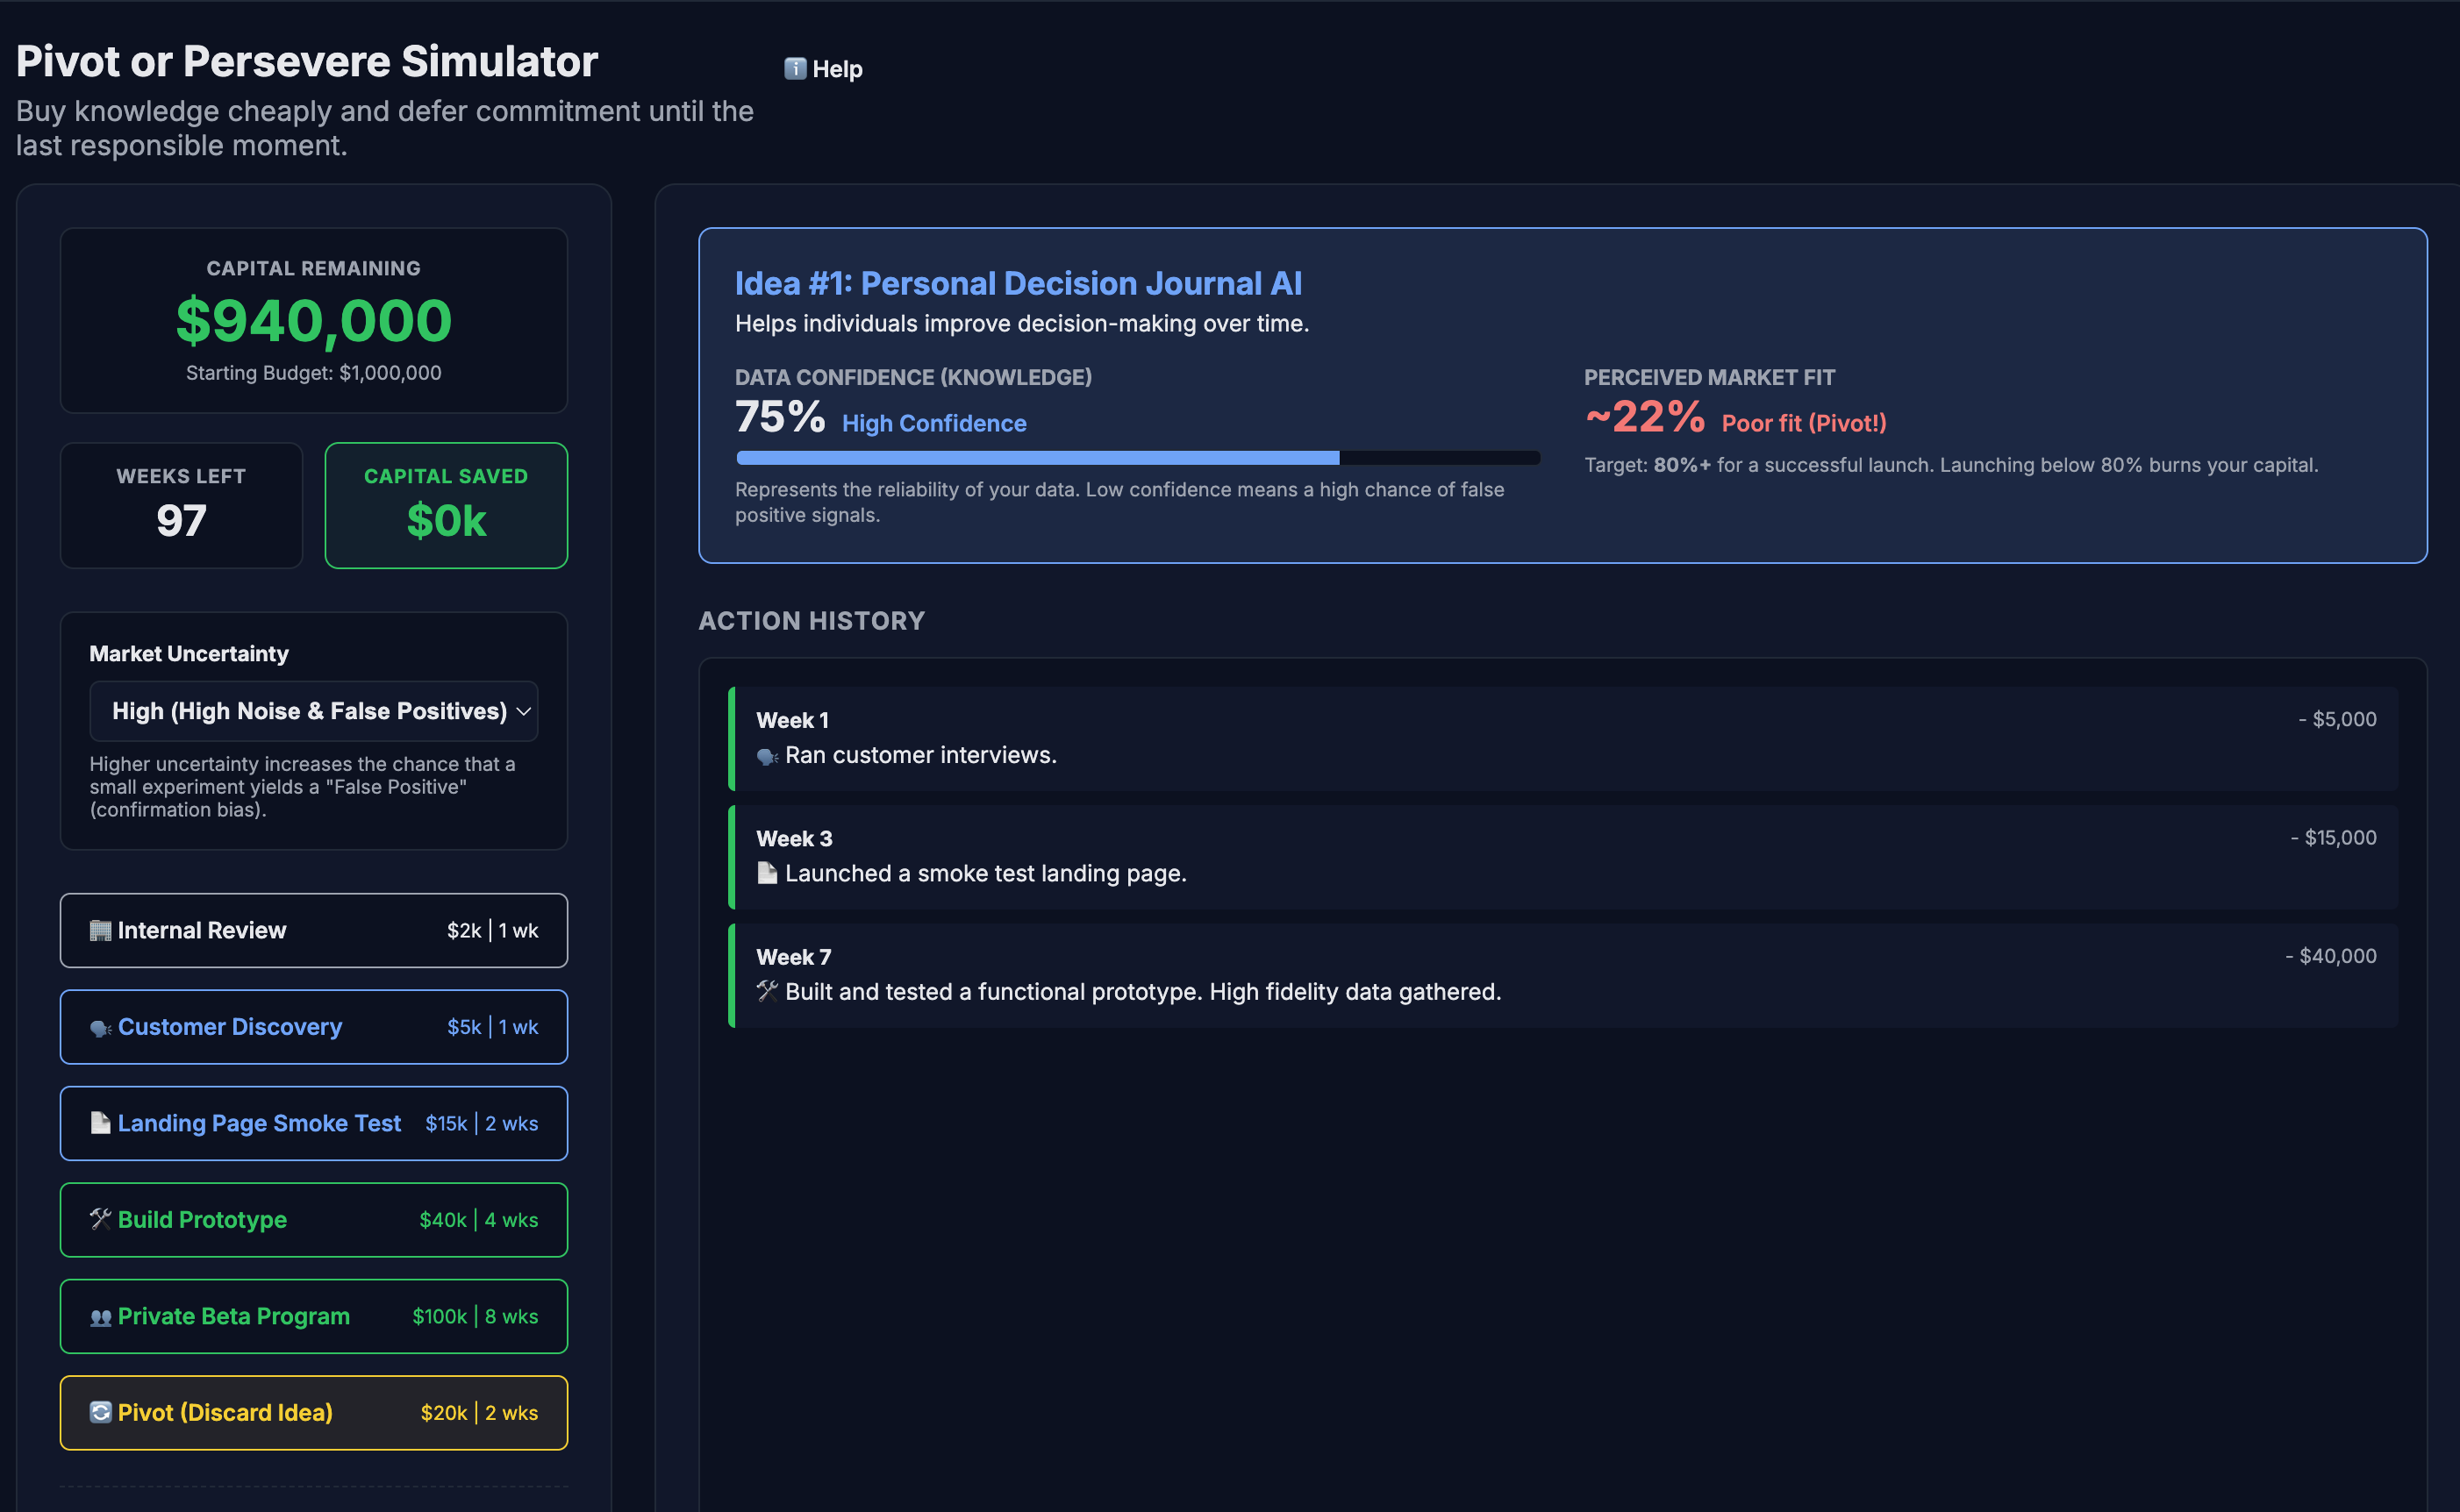Click the Build Prototype tools icon
This screenshot has width=2460, height=1512.
100,1219
